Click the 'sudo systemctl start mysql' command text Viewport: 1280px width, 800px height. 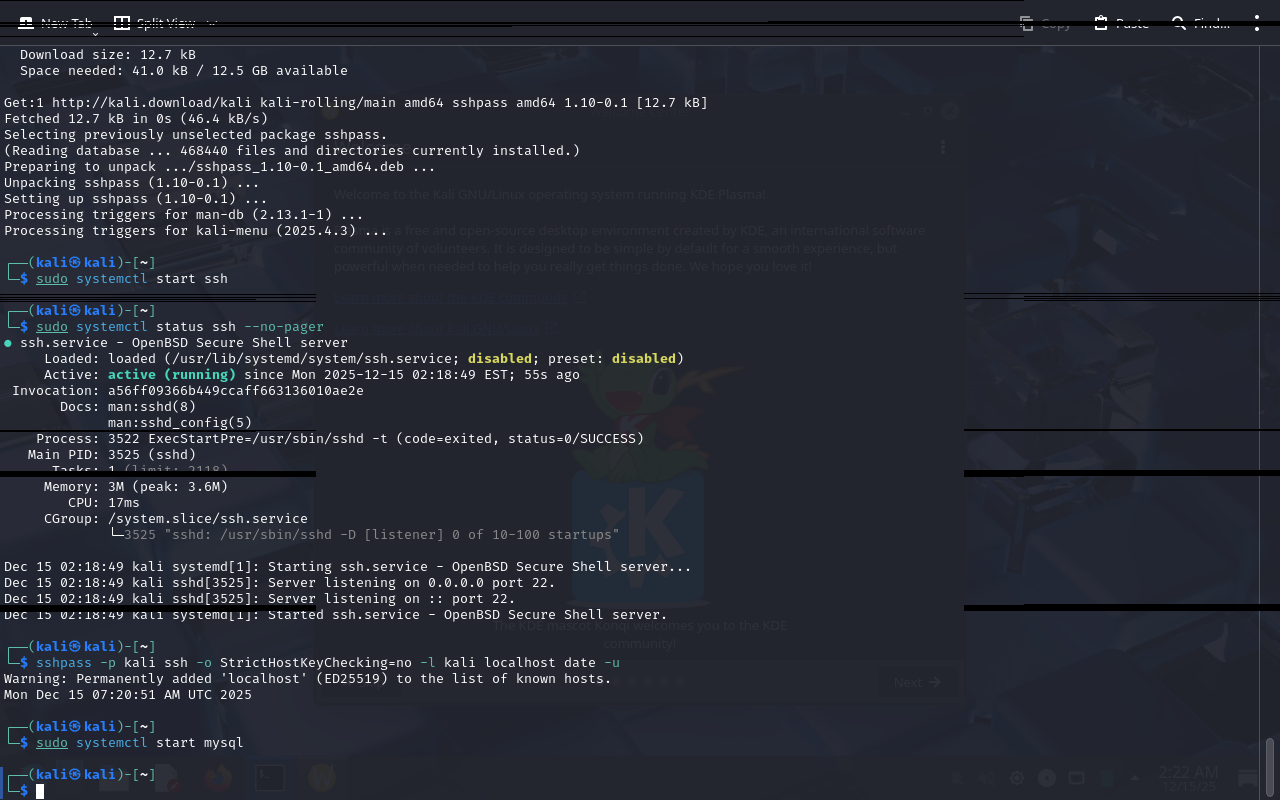(x=140, y=743)
